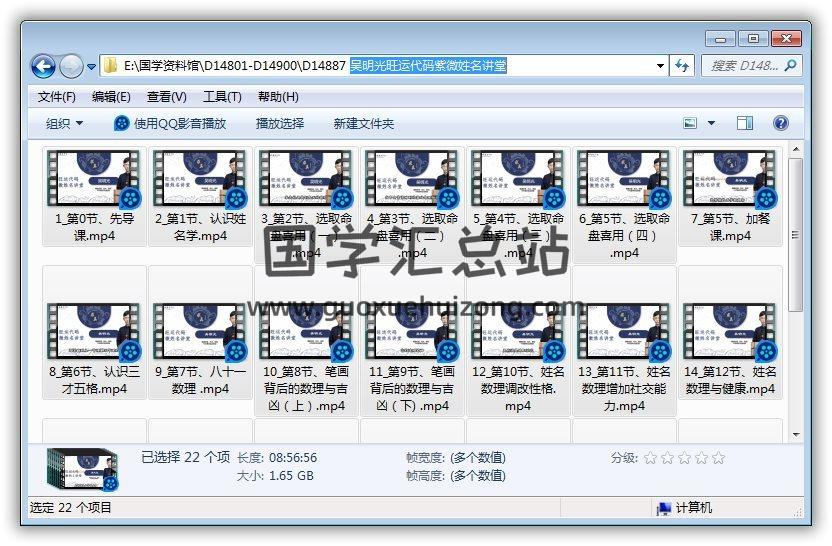Open help with the question mark icon

tap(781, 124)
